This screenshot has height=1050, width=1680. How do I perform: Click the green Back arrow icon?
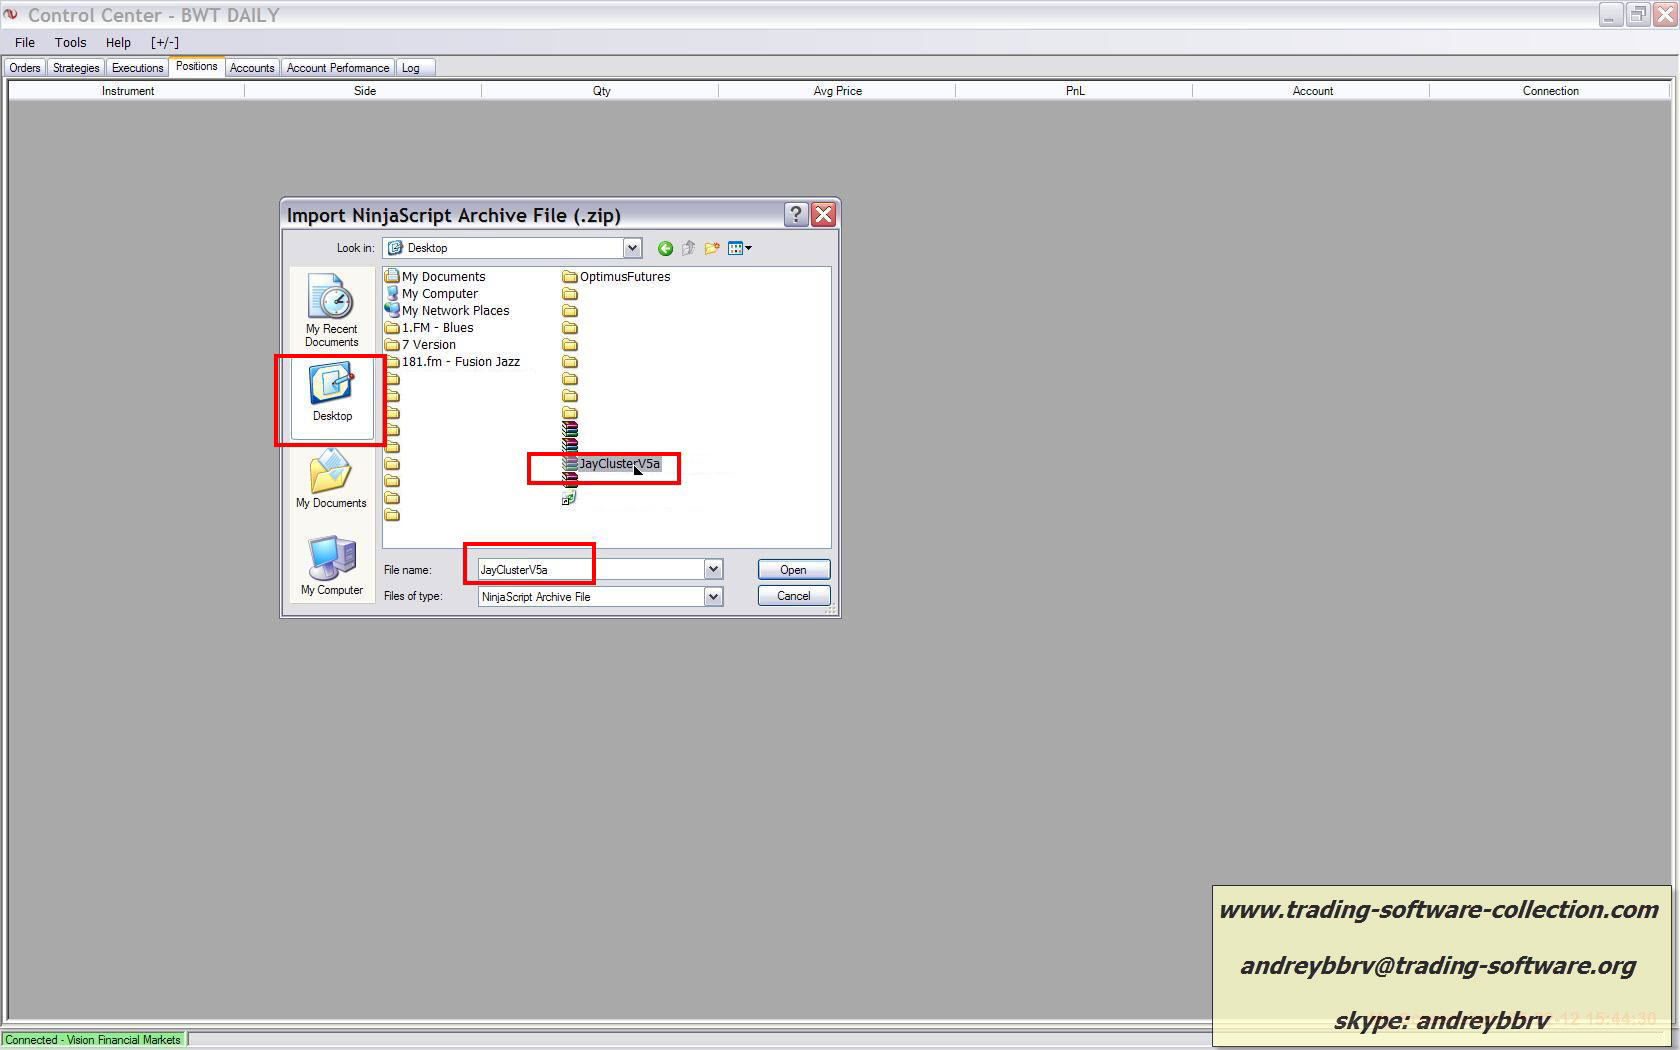(665, 248)
